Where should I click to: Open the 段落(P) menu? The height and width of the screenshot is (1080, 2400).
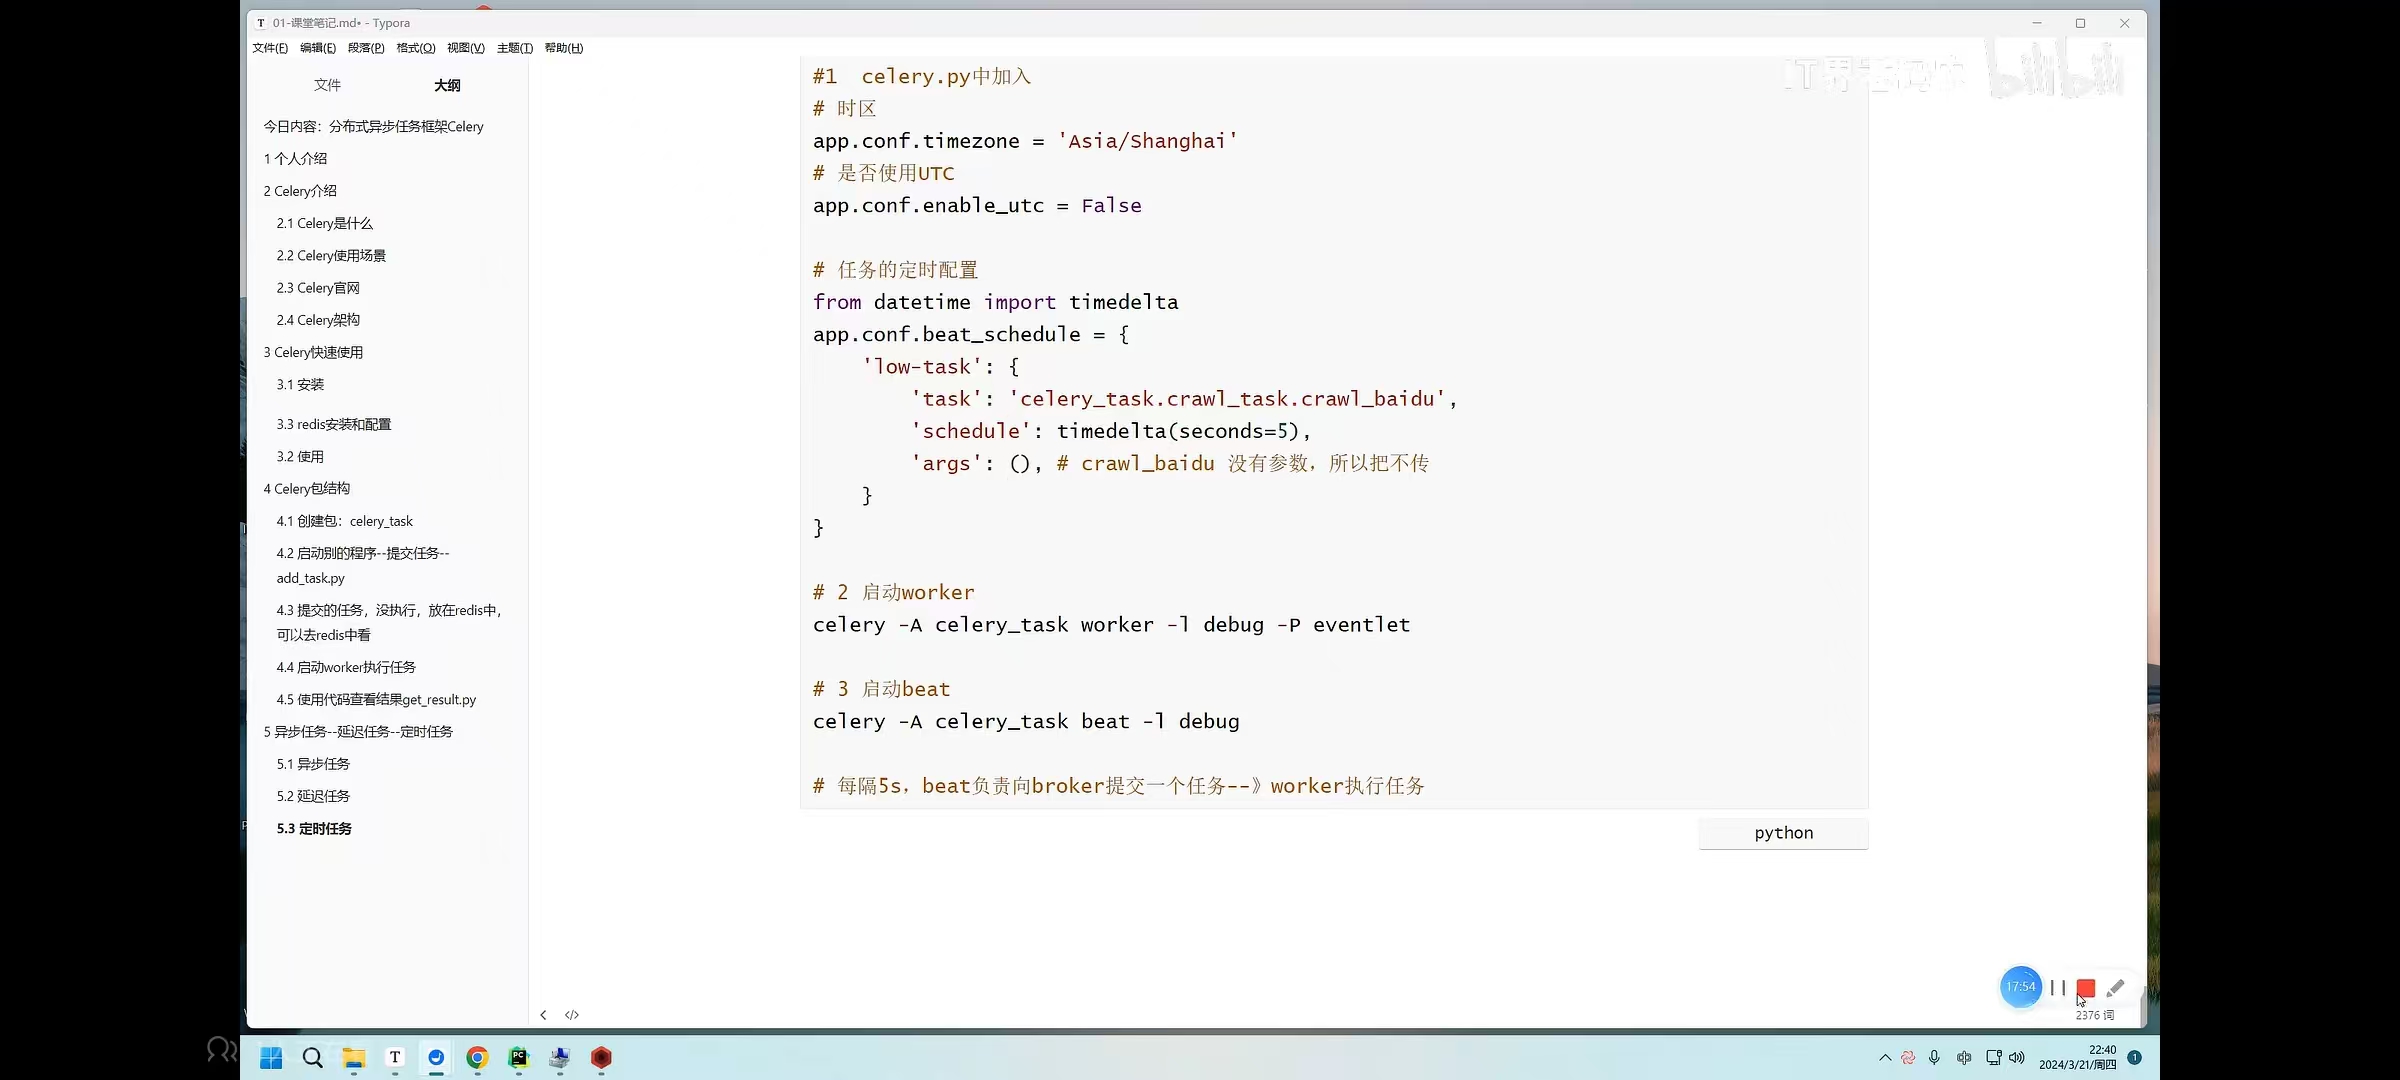coord(366,48)
